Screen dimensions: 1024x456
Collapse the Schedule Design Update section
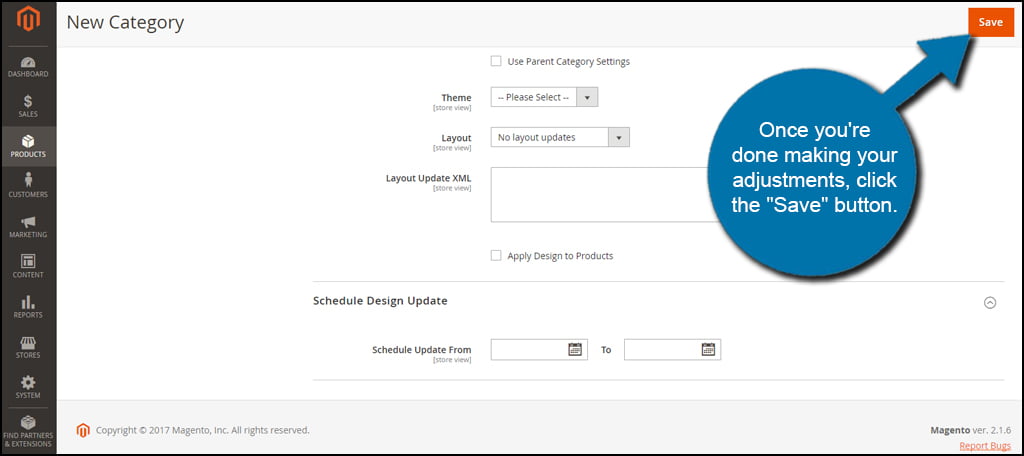pos(990,302)
